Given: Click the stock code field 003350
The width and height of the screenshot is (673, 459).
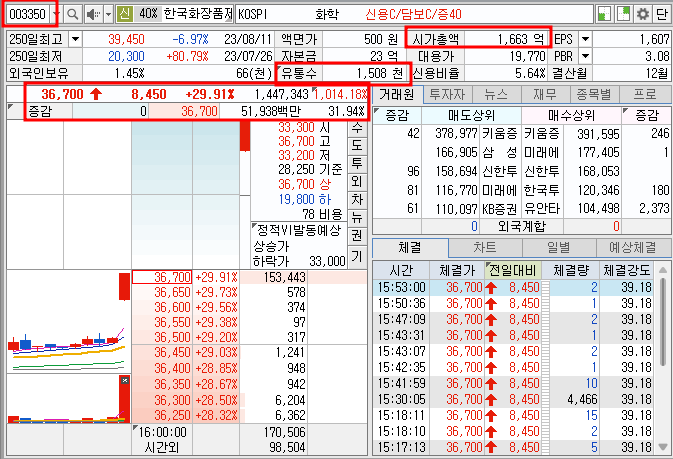Looking at the screenshot, I should (28, 15).
